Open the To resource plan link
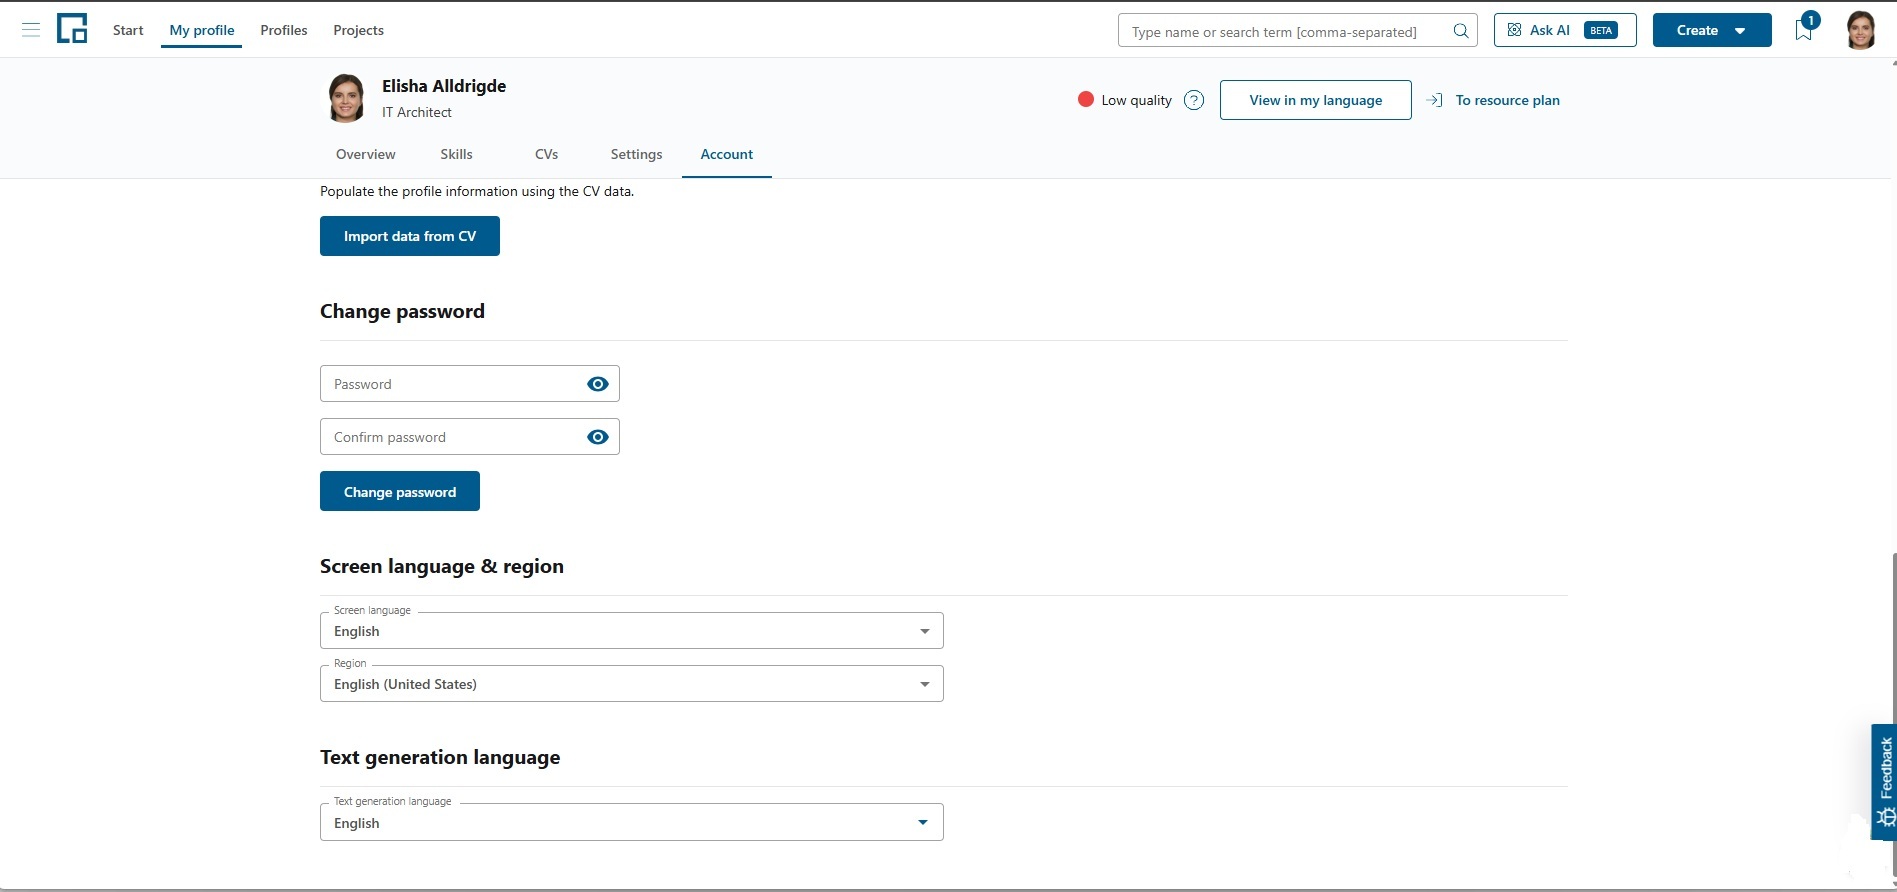Image resolution: width=1897 pixels, height=892 pixels. point(1508,100)
